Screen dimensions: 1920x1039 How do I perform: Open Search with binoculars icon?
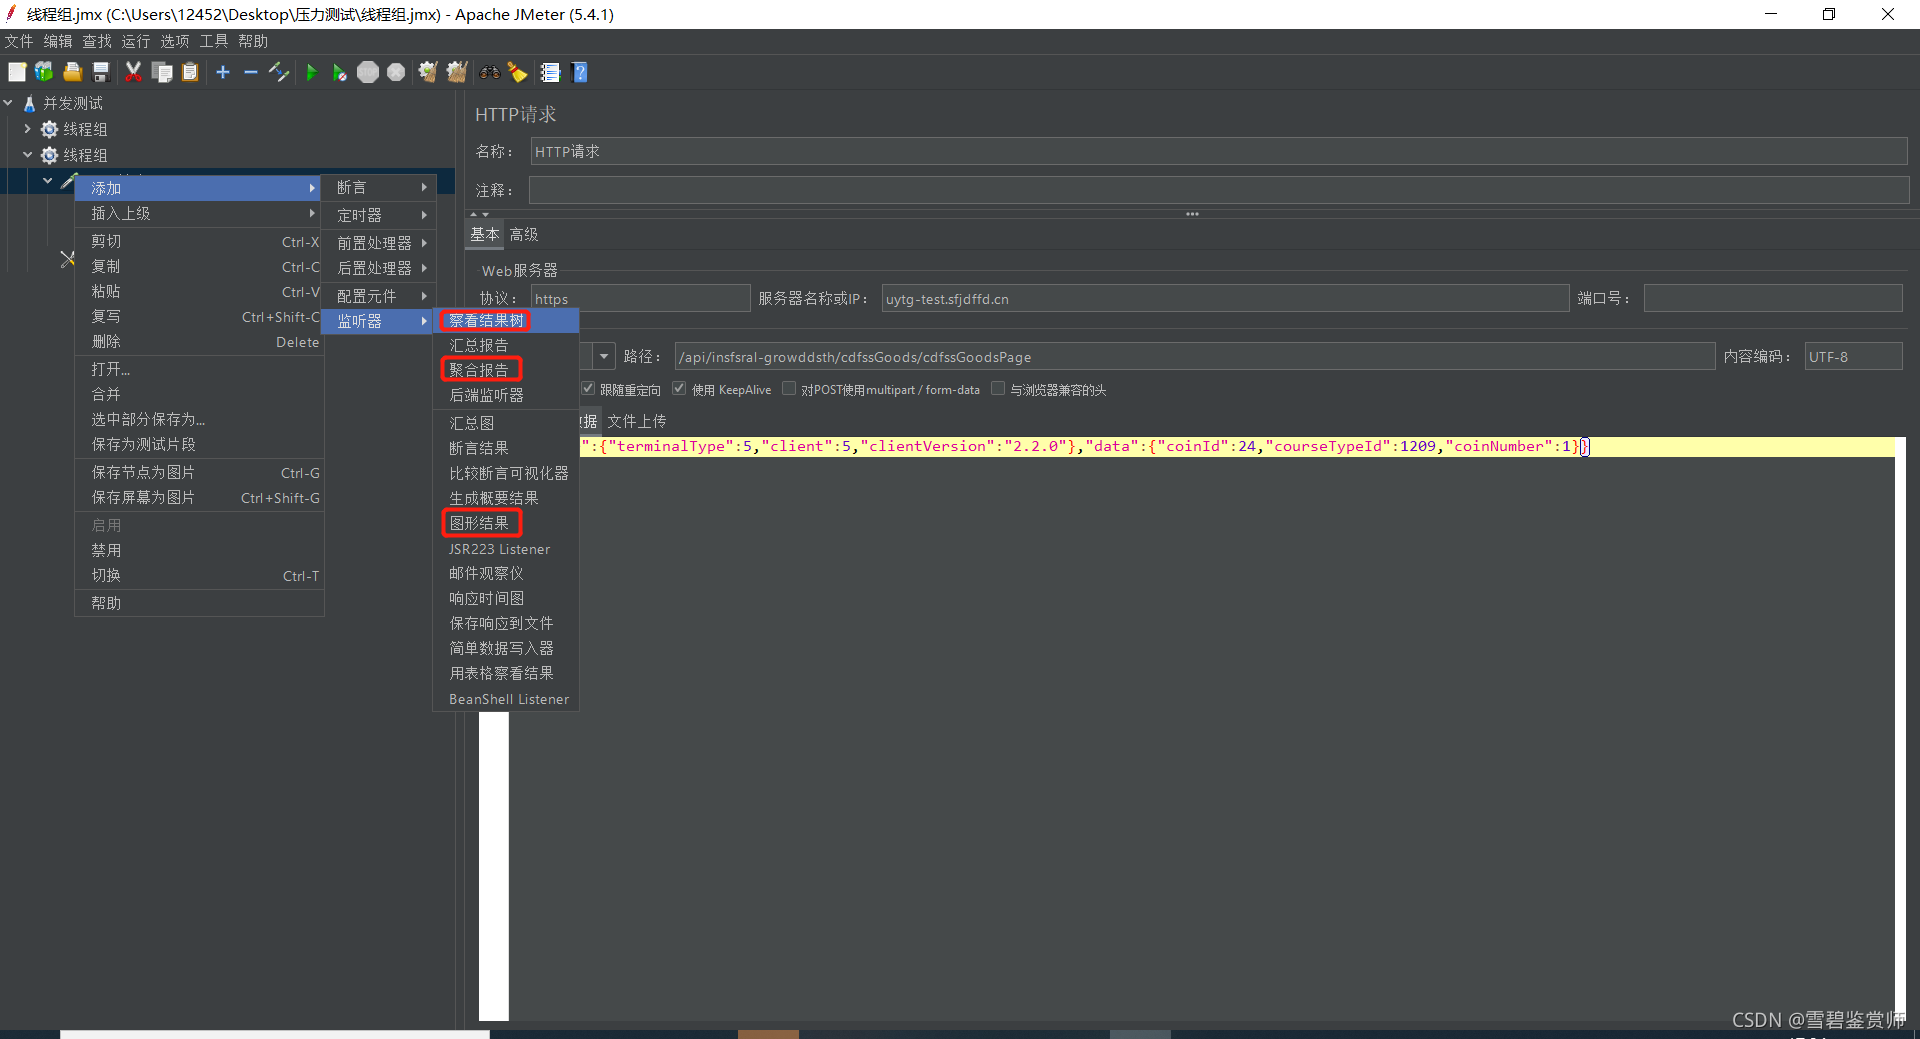(489, 72)
